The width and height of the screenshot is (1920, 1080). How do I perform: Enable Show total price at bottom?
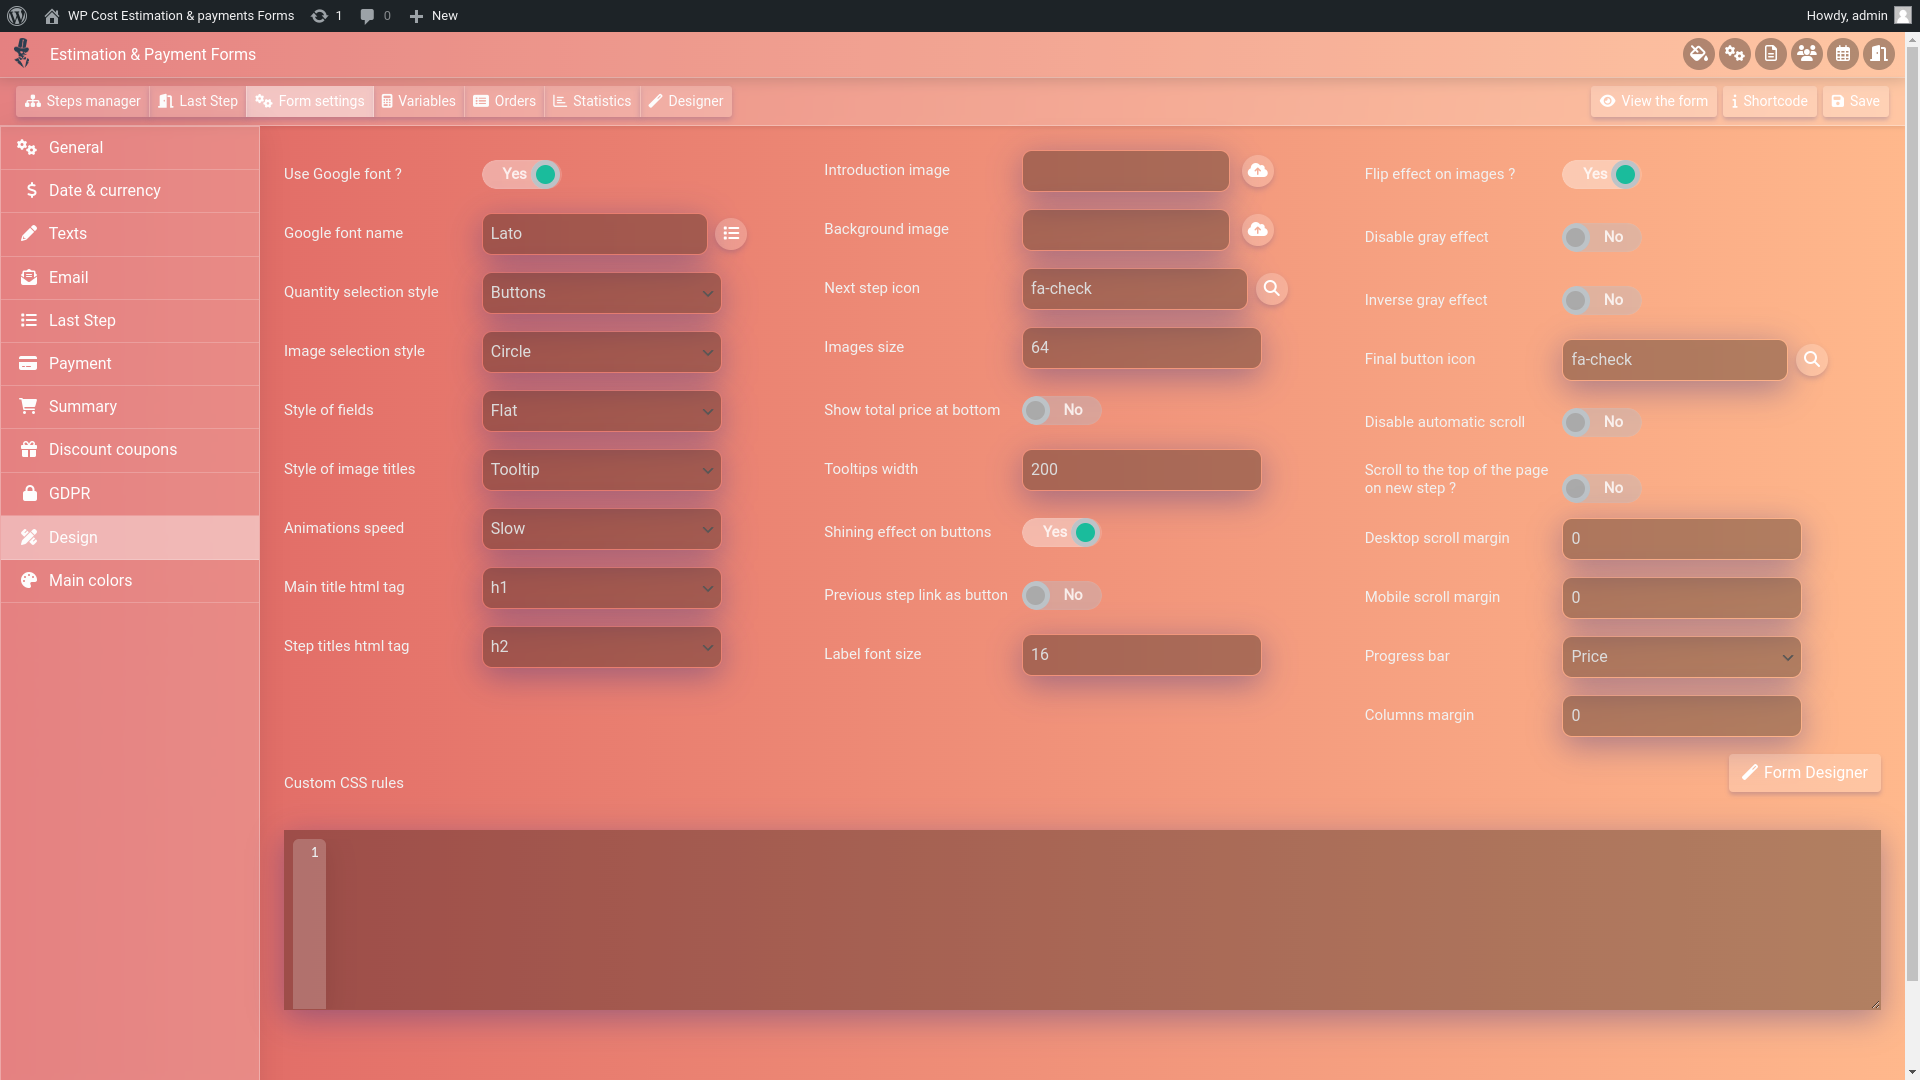coord(1060,410)
